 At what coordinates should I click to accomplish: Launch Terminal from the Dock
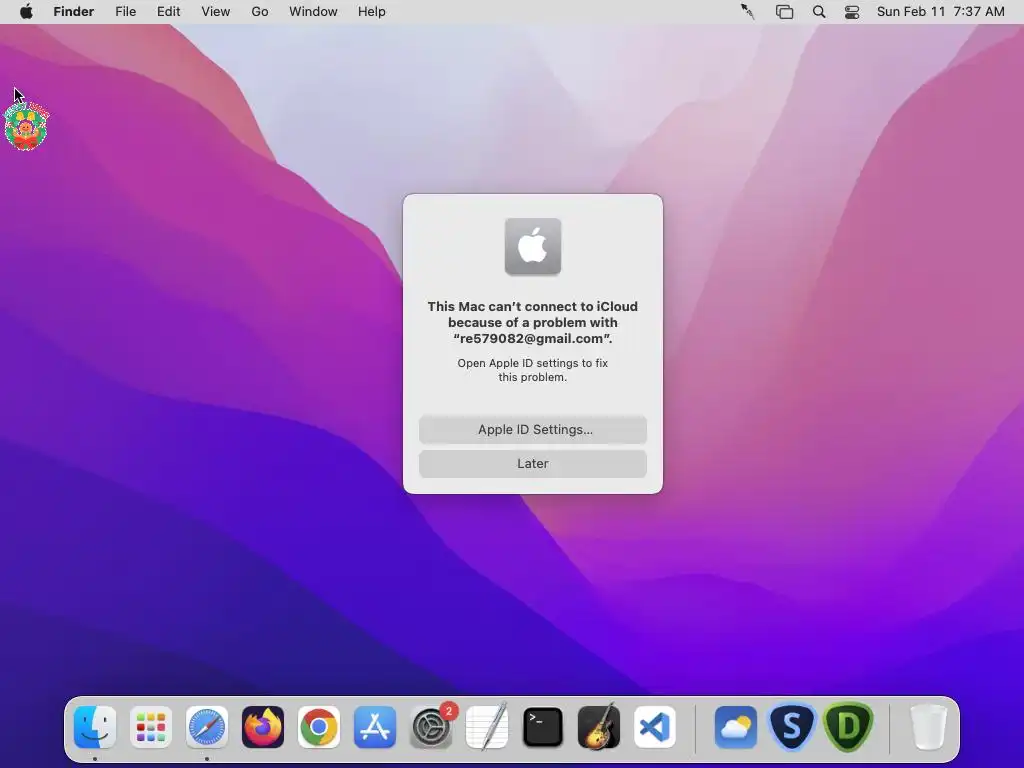543,727
